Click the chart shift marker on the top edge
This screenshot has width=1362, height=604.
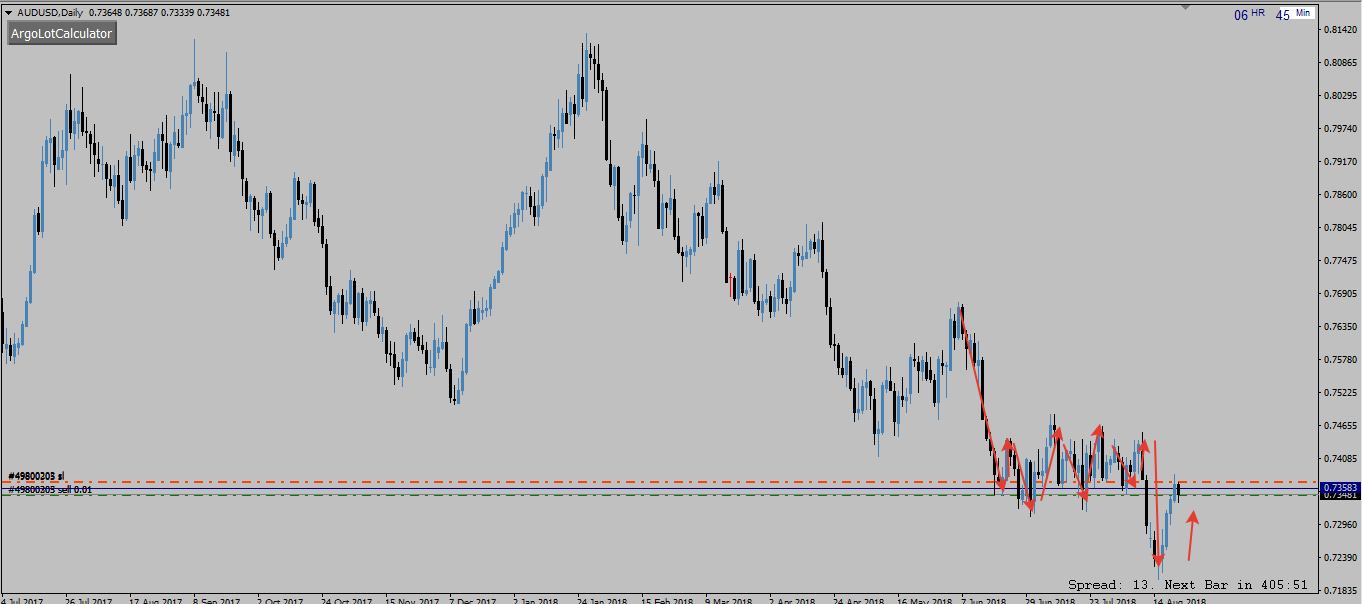pyautogui.click(x=1186, y=7)
